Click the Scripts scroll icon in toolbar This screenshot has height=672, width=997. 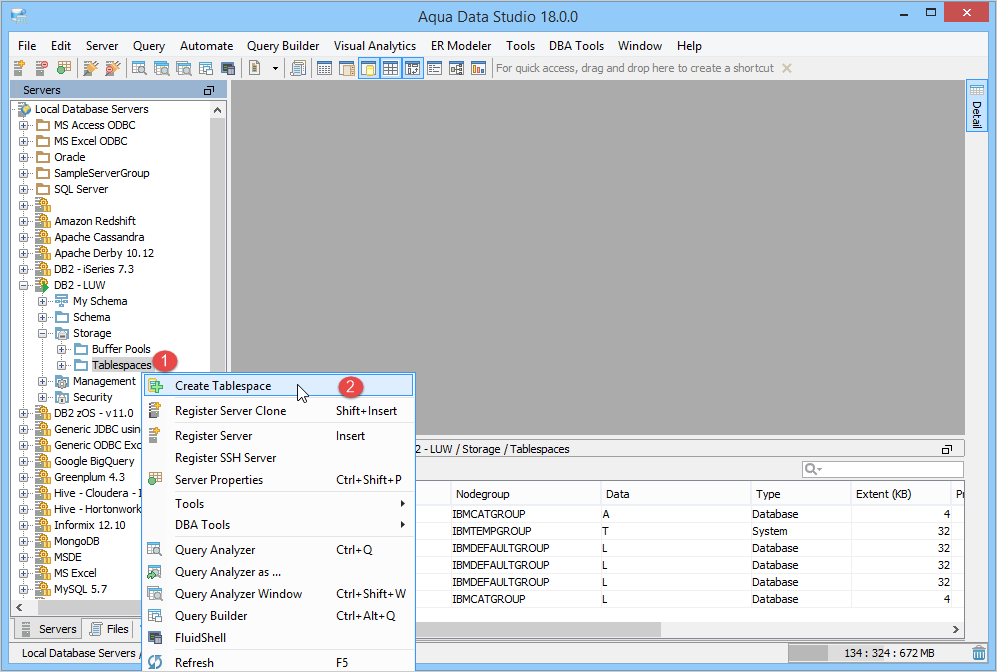[x=298, y=68]
